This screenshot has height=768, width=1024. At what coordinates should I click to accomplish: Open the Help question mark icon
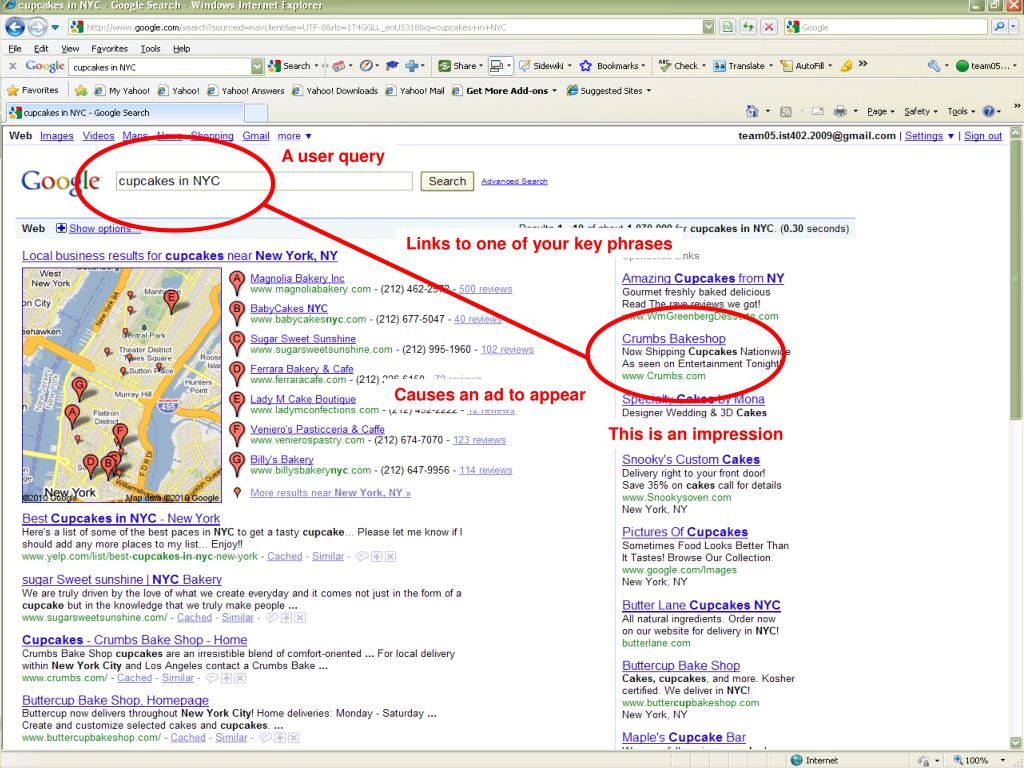[988, 112]
